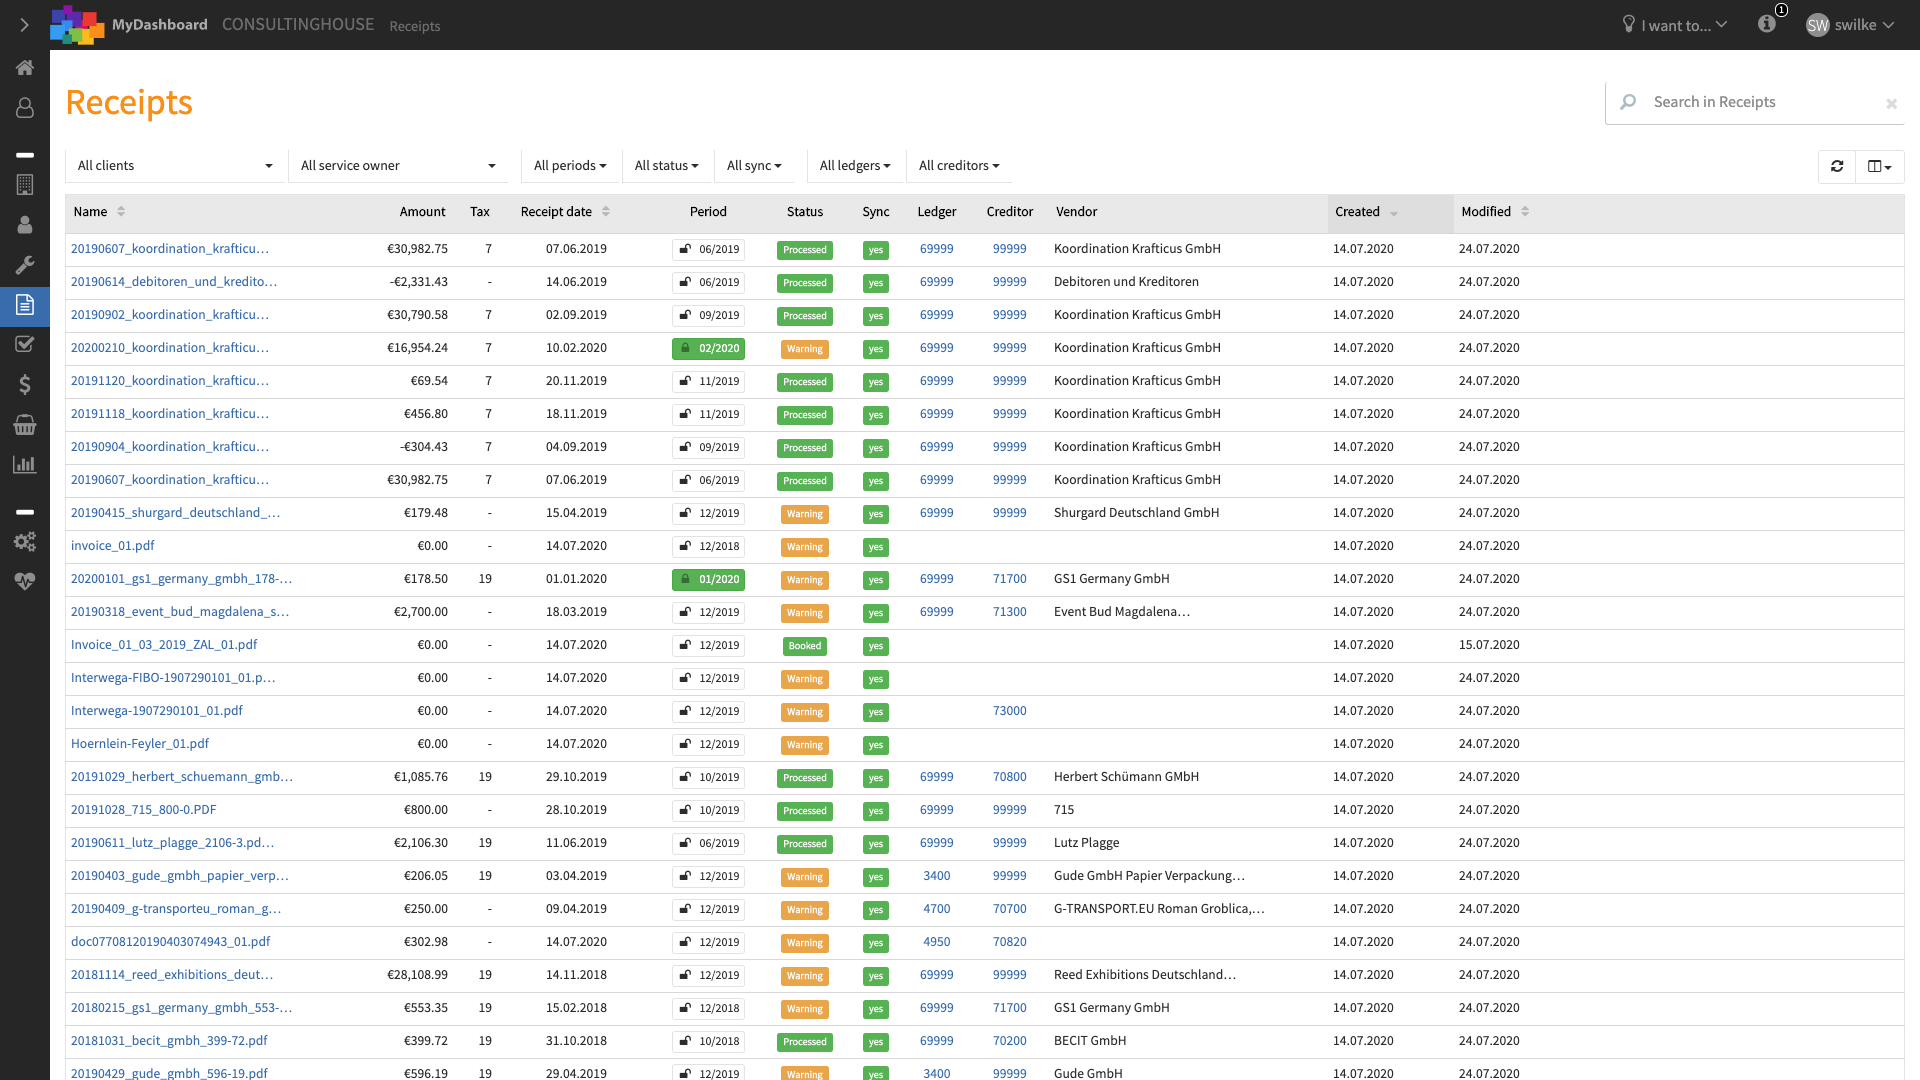Toggle period lock on Lutz Plagge row
Viewport: 1920px width, 1080px height.
pos(708,844)
